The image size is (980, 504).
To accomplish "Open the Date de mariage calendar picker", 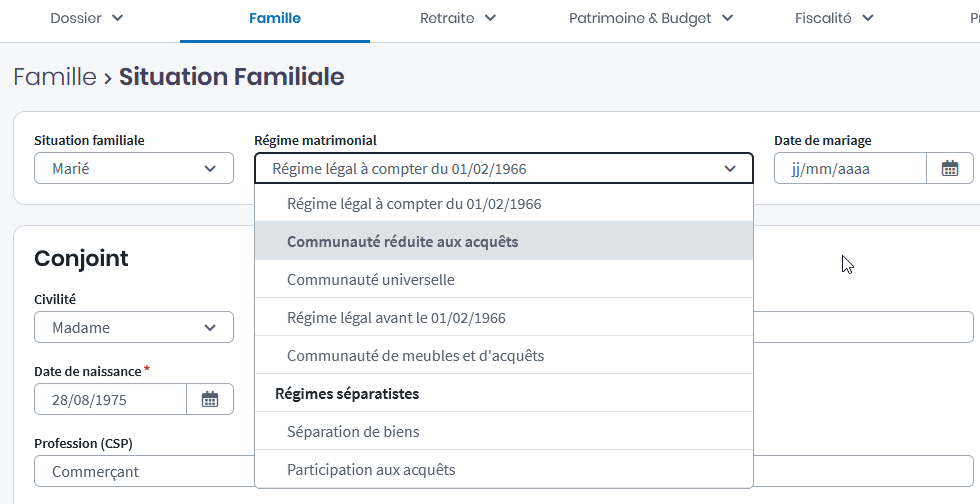I will [x=950, y=169].
